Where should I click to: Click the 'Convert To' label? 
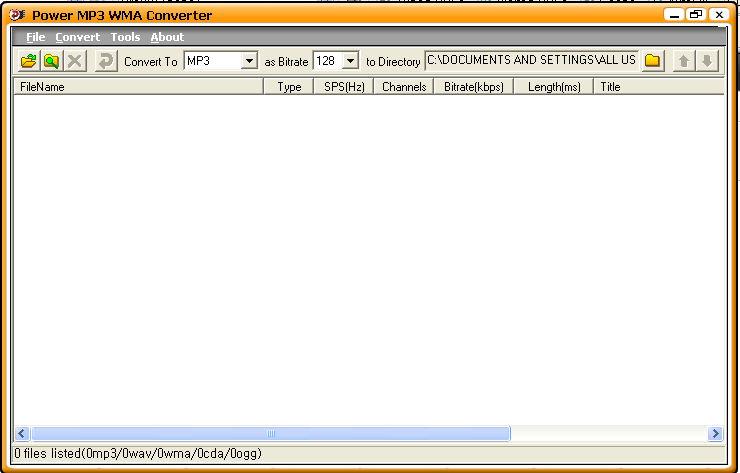[151, 62]
